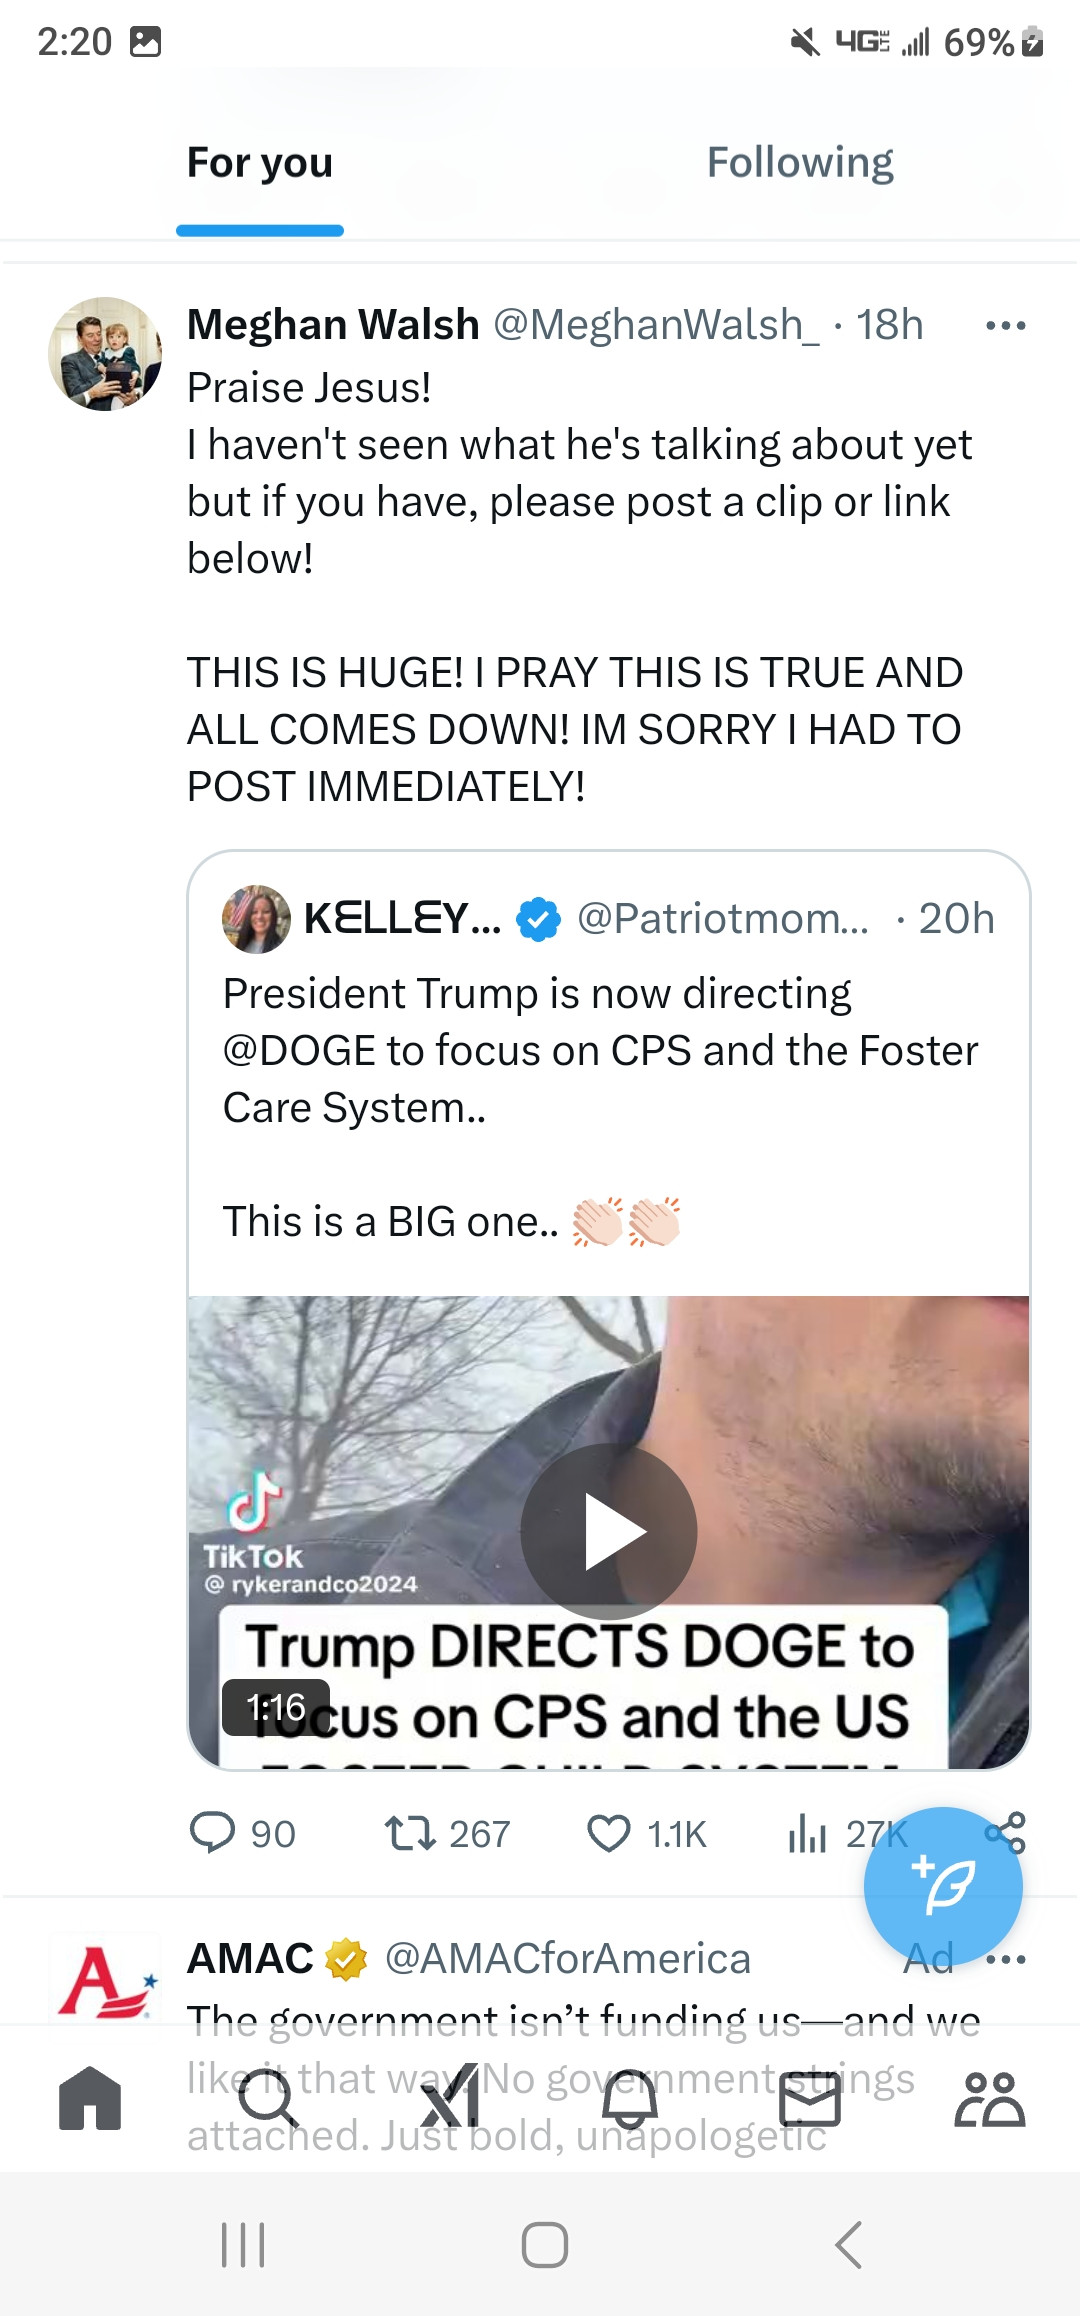Open the @AMACforAmerica profile link

(567, 1959)
